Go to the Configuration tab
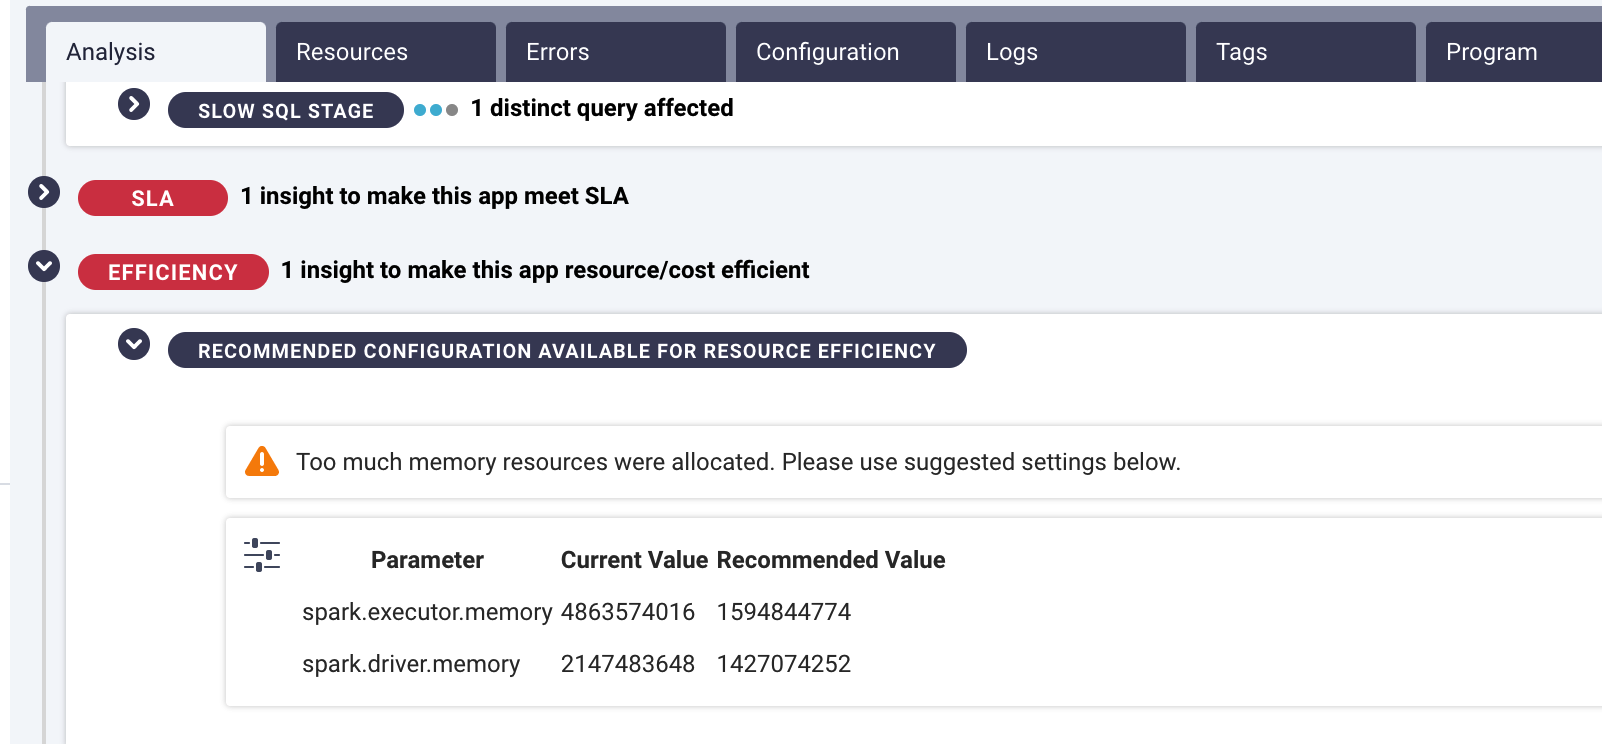Image resolution: width=1602 pixels, height=744 pixels. [845, 52]
